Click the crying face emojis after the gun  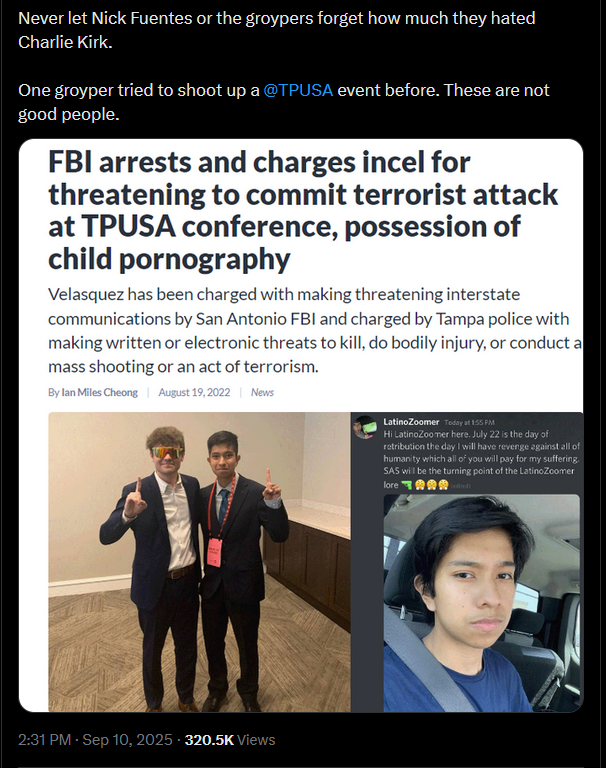tap(432, 485)
